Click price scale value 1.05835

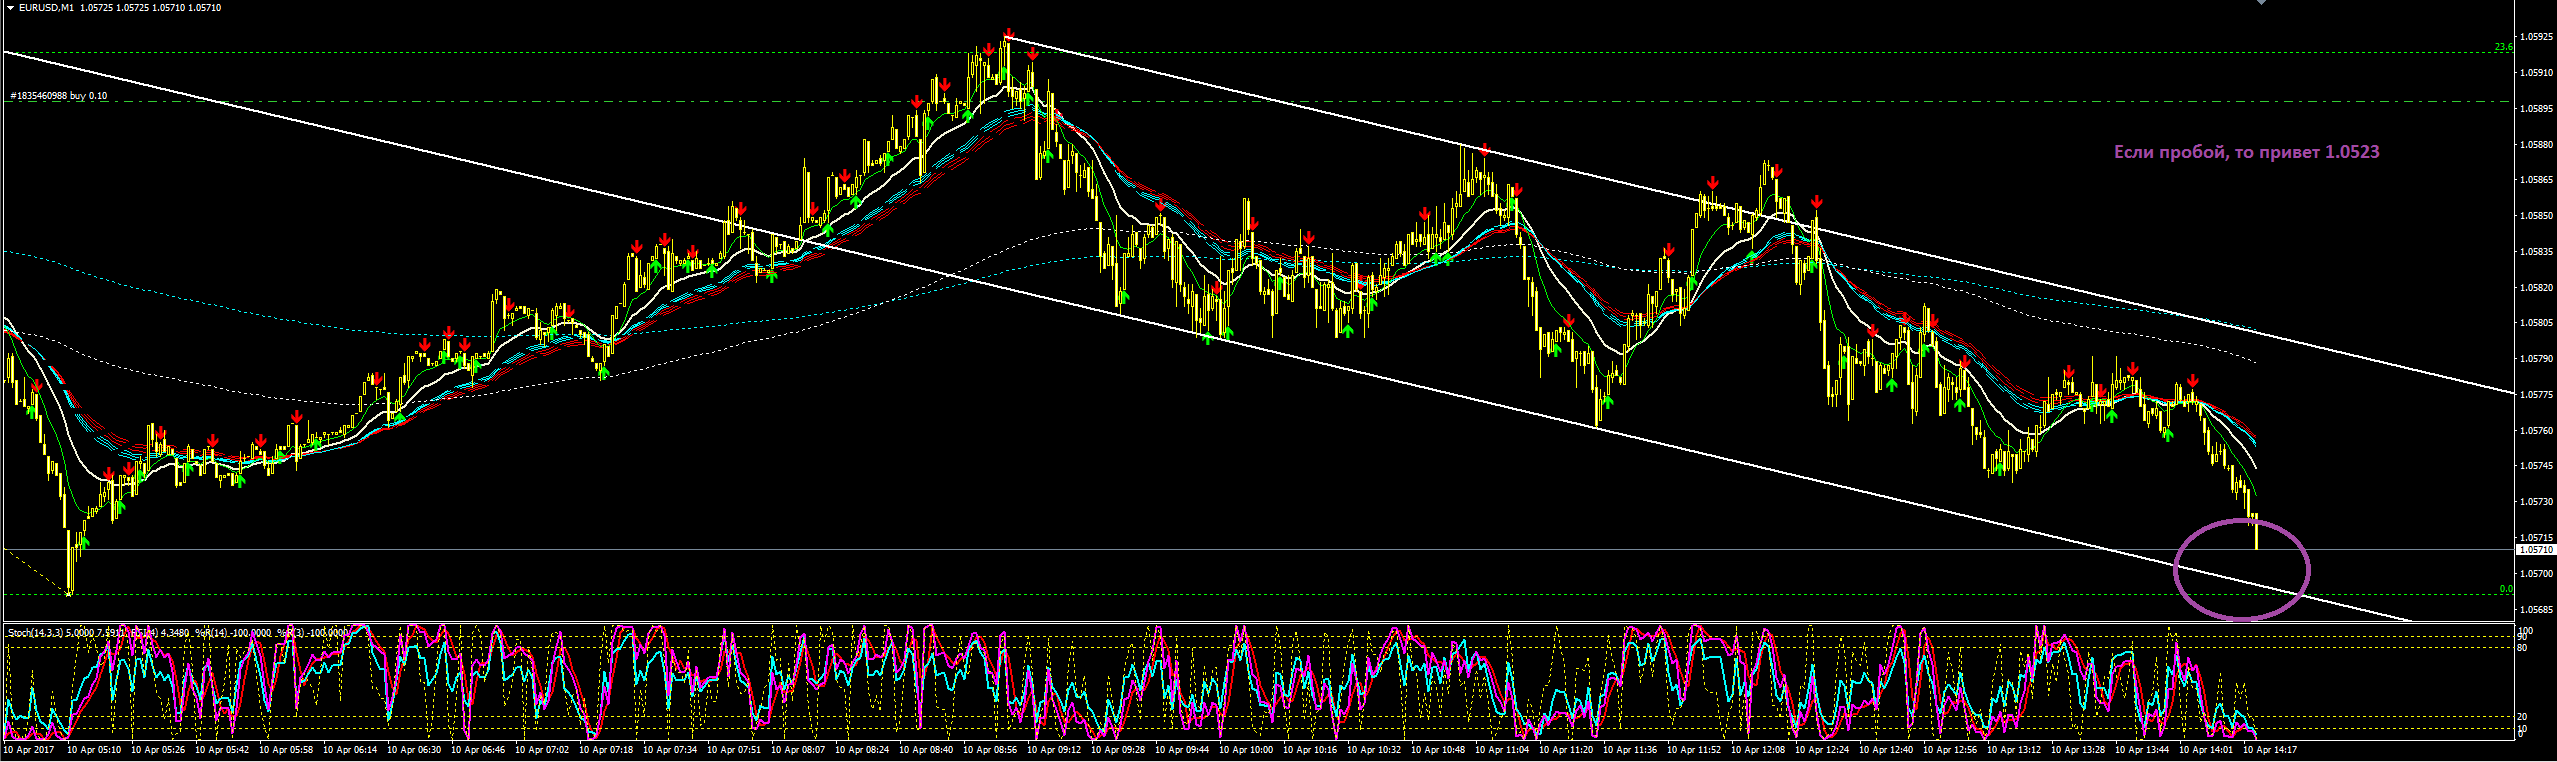[2535, 252]
